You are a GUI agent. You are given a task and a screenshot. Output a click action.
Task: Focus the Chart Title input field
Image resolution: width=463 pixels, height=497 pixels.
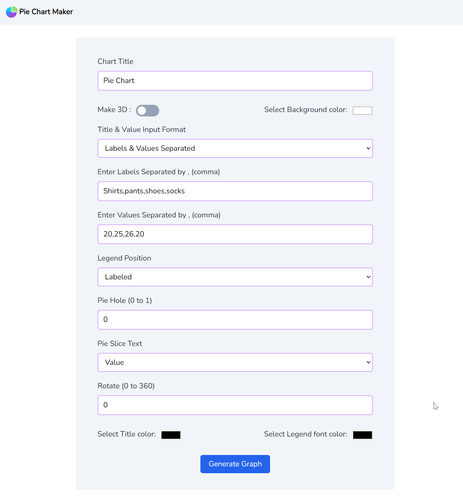tap(235, 81)
